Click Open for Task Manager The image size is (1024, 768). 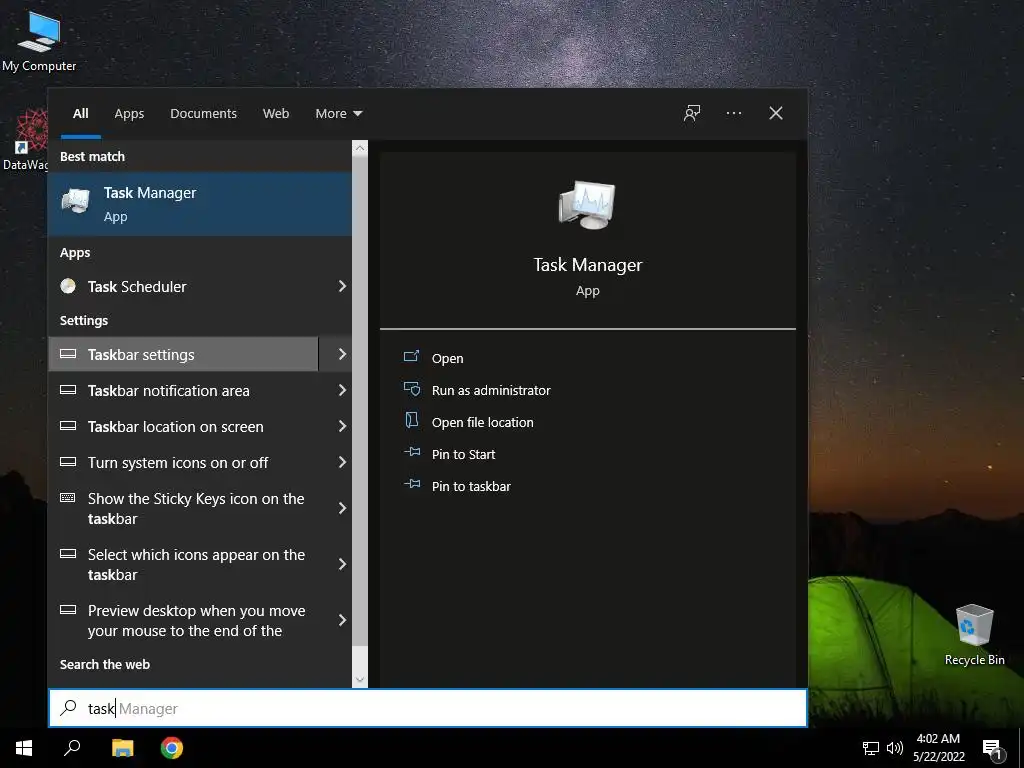[x=447, y=358]
